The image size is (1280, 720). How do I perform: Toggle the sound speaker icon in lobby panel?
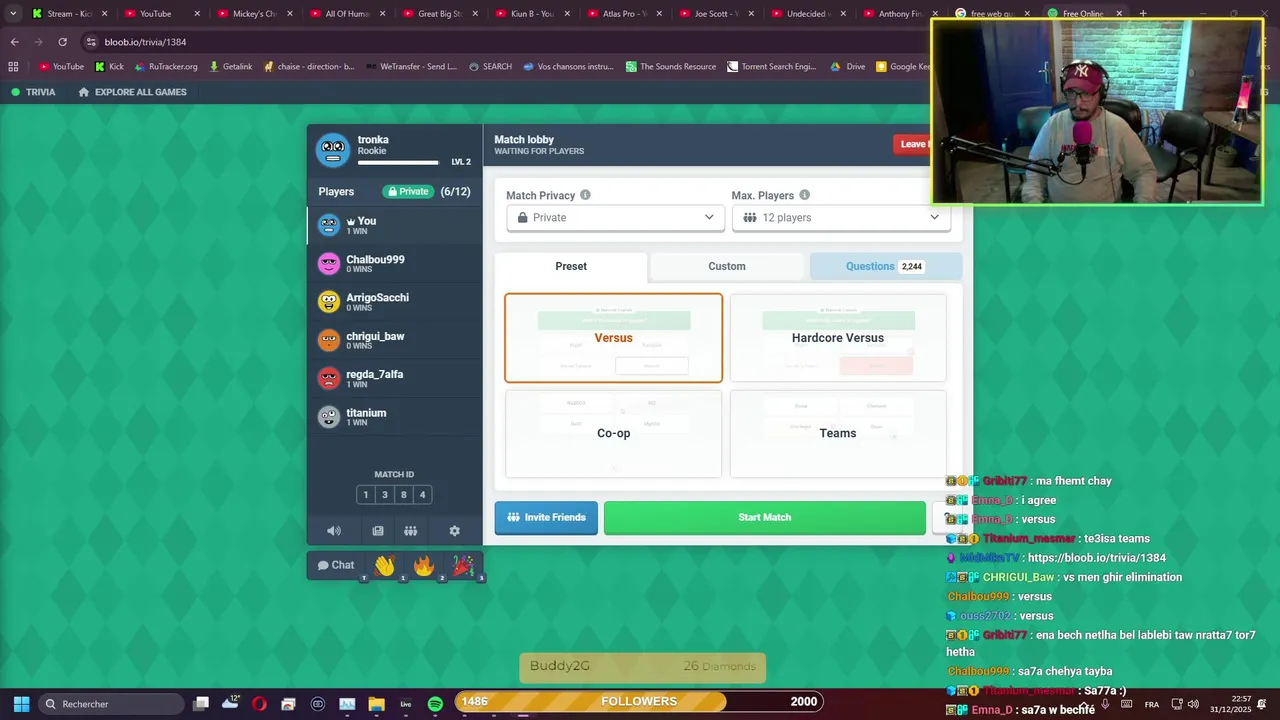[334, 531]
